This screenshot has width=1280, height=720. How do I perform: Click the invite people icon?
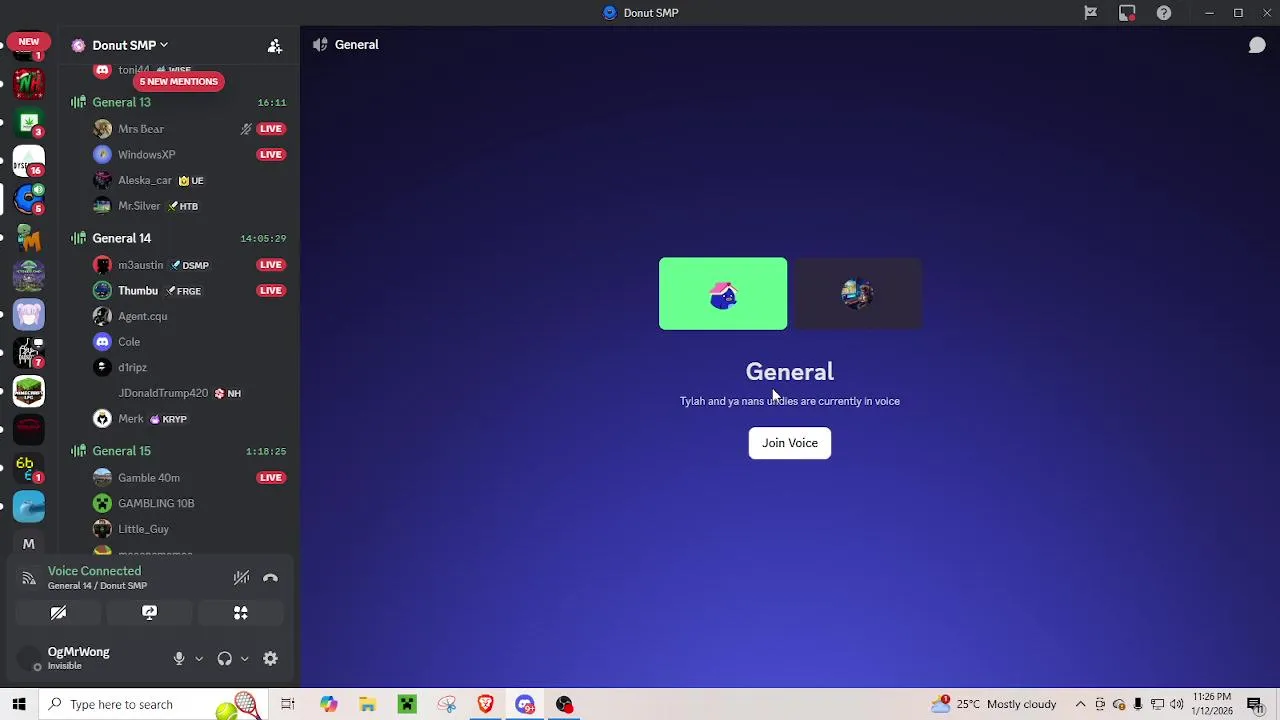pos(275,46)
